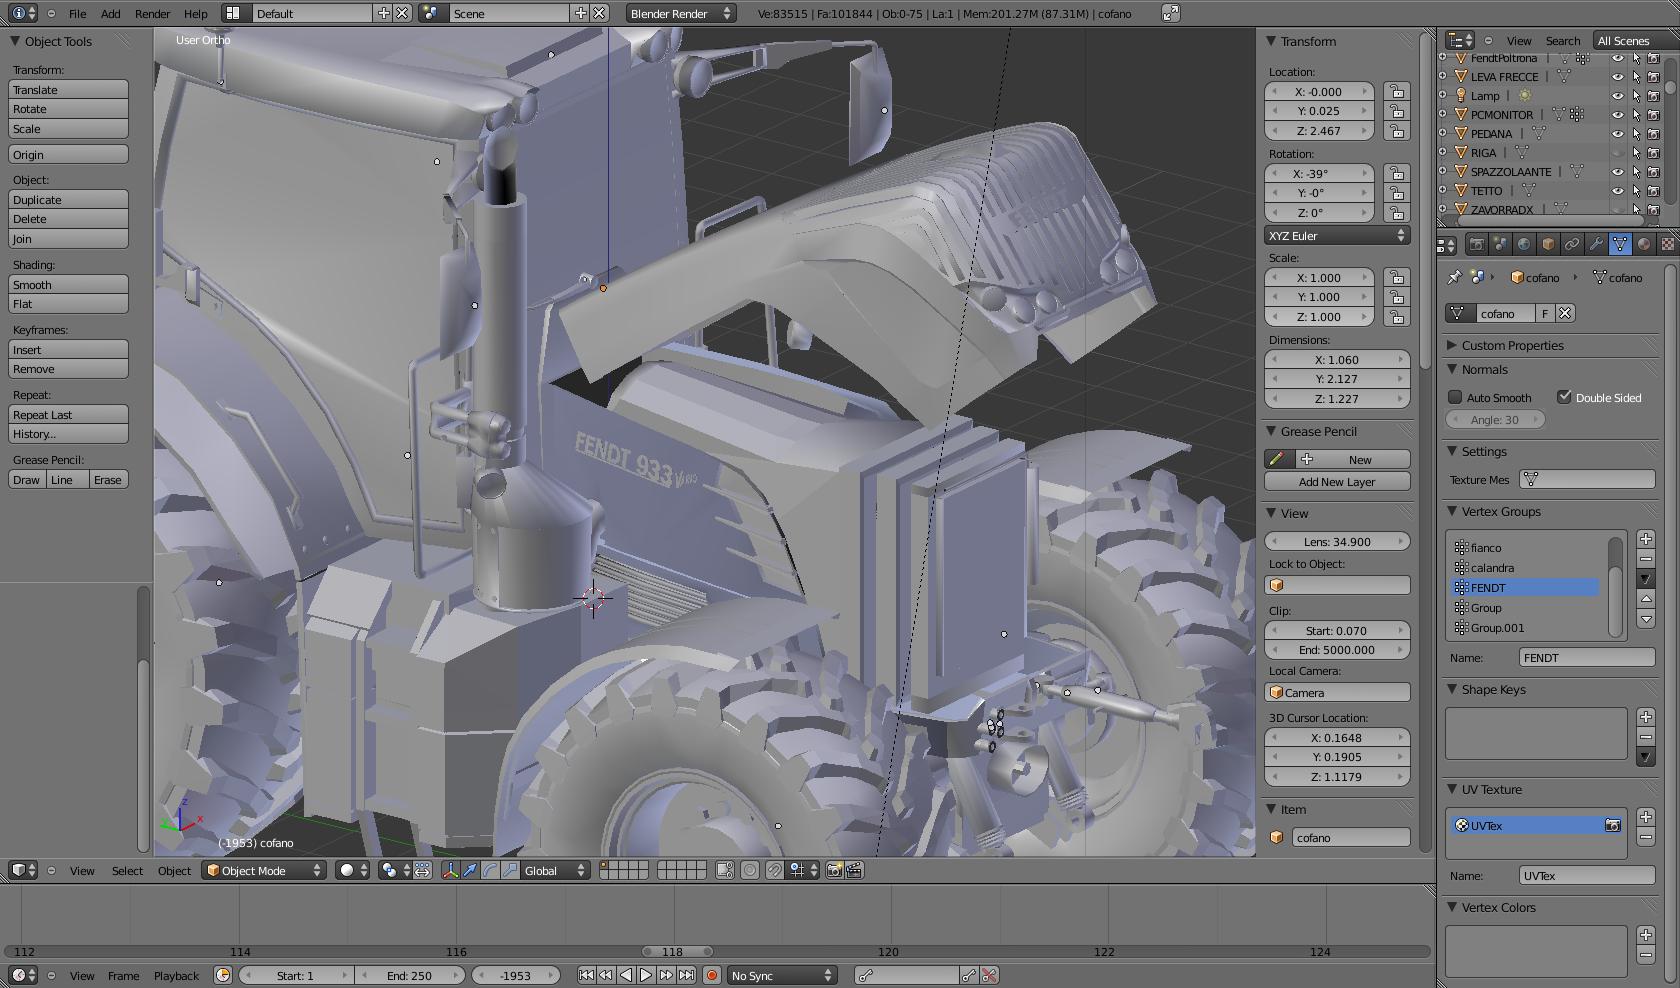1680x988 pixels.
Task: Enable automatic keyframe record button
Action: (712, 975)
